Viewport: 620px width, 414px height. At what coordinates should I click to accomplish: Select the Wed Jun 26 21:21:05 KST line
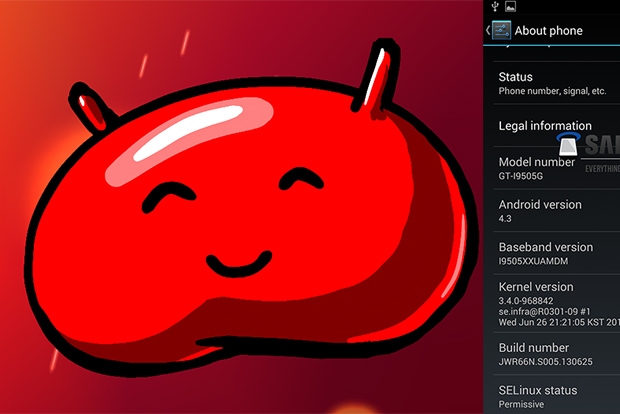[x=559, y=322]
